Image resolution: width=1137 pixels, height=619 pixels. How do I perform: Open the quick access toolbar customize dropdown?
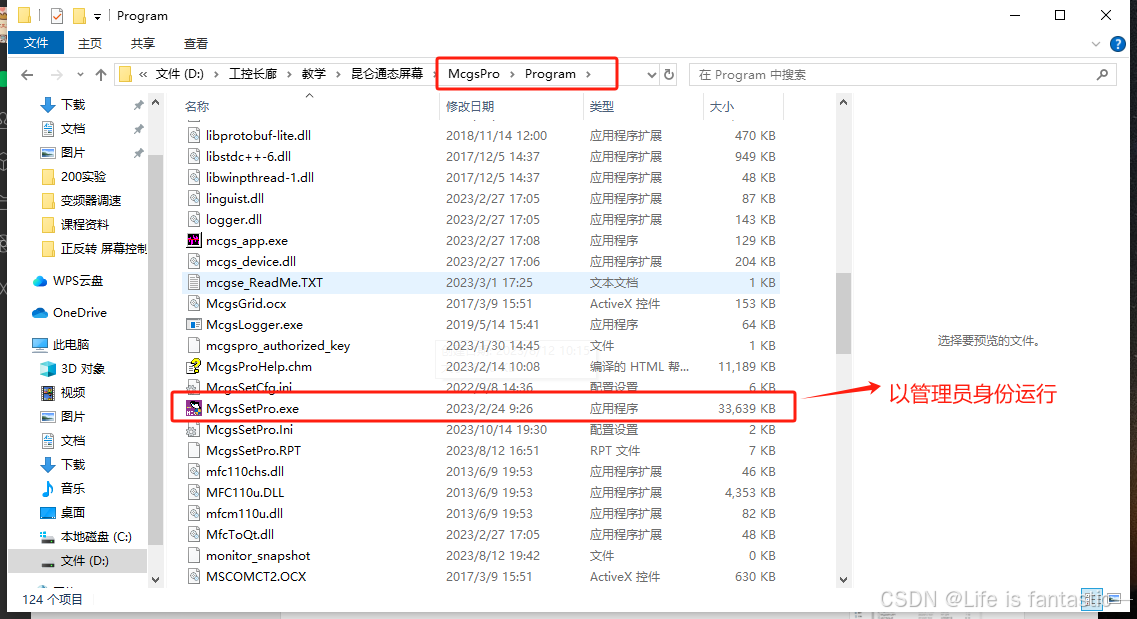tap(97, 16)
